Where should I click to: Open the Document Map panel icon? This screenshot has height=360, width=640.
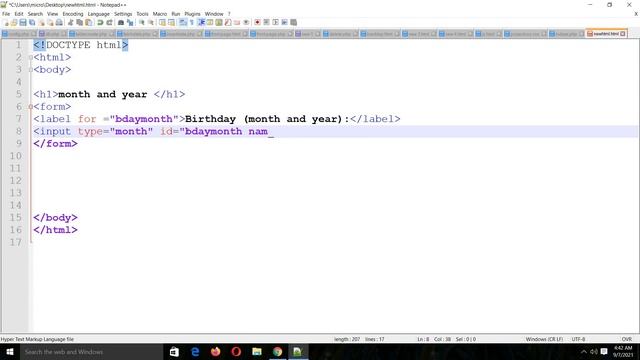coord(219,22)
